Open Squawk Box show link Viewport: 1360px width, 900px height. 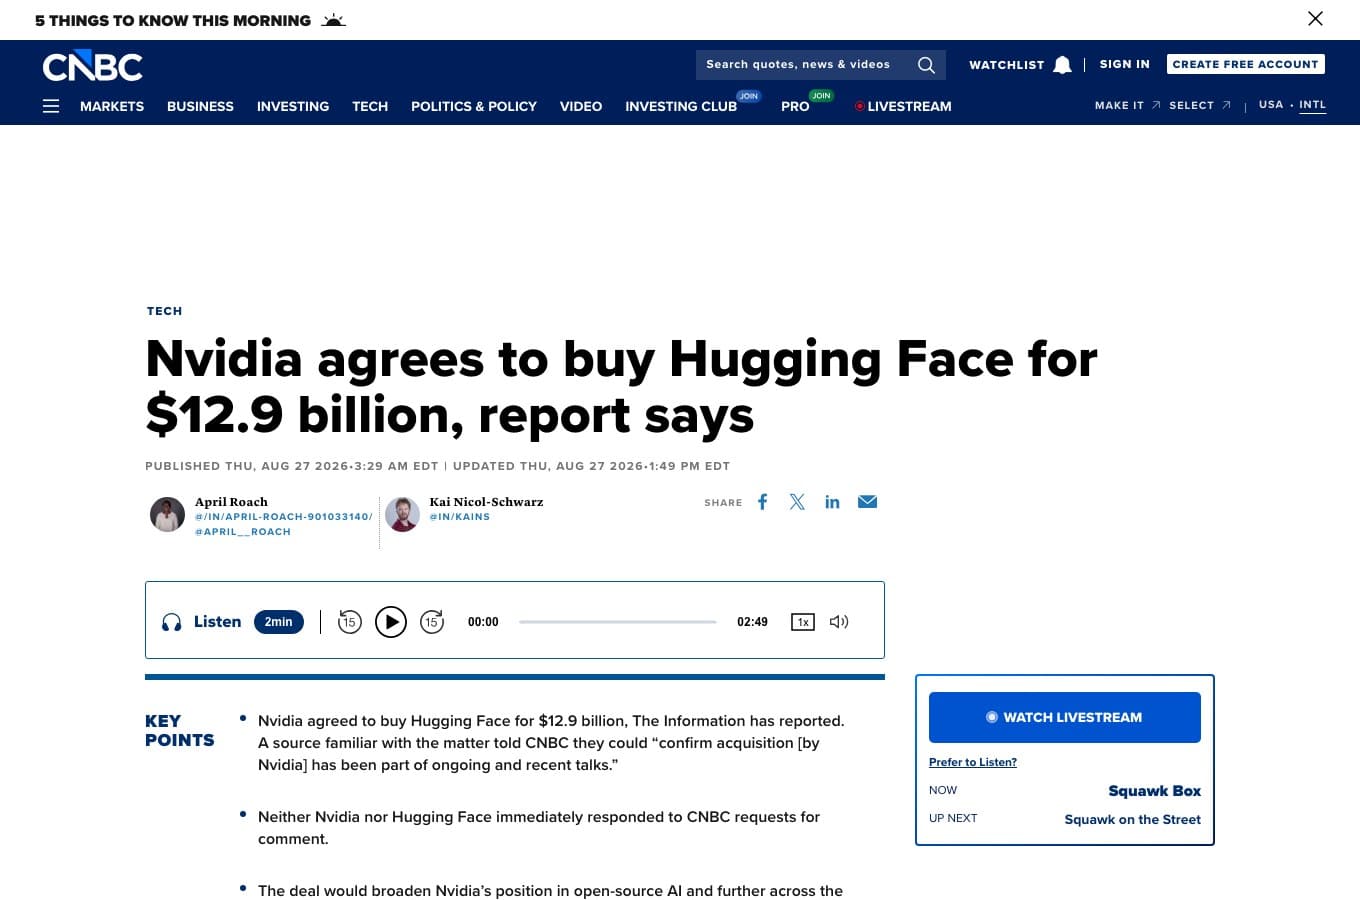click(x=1155, y=791)
